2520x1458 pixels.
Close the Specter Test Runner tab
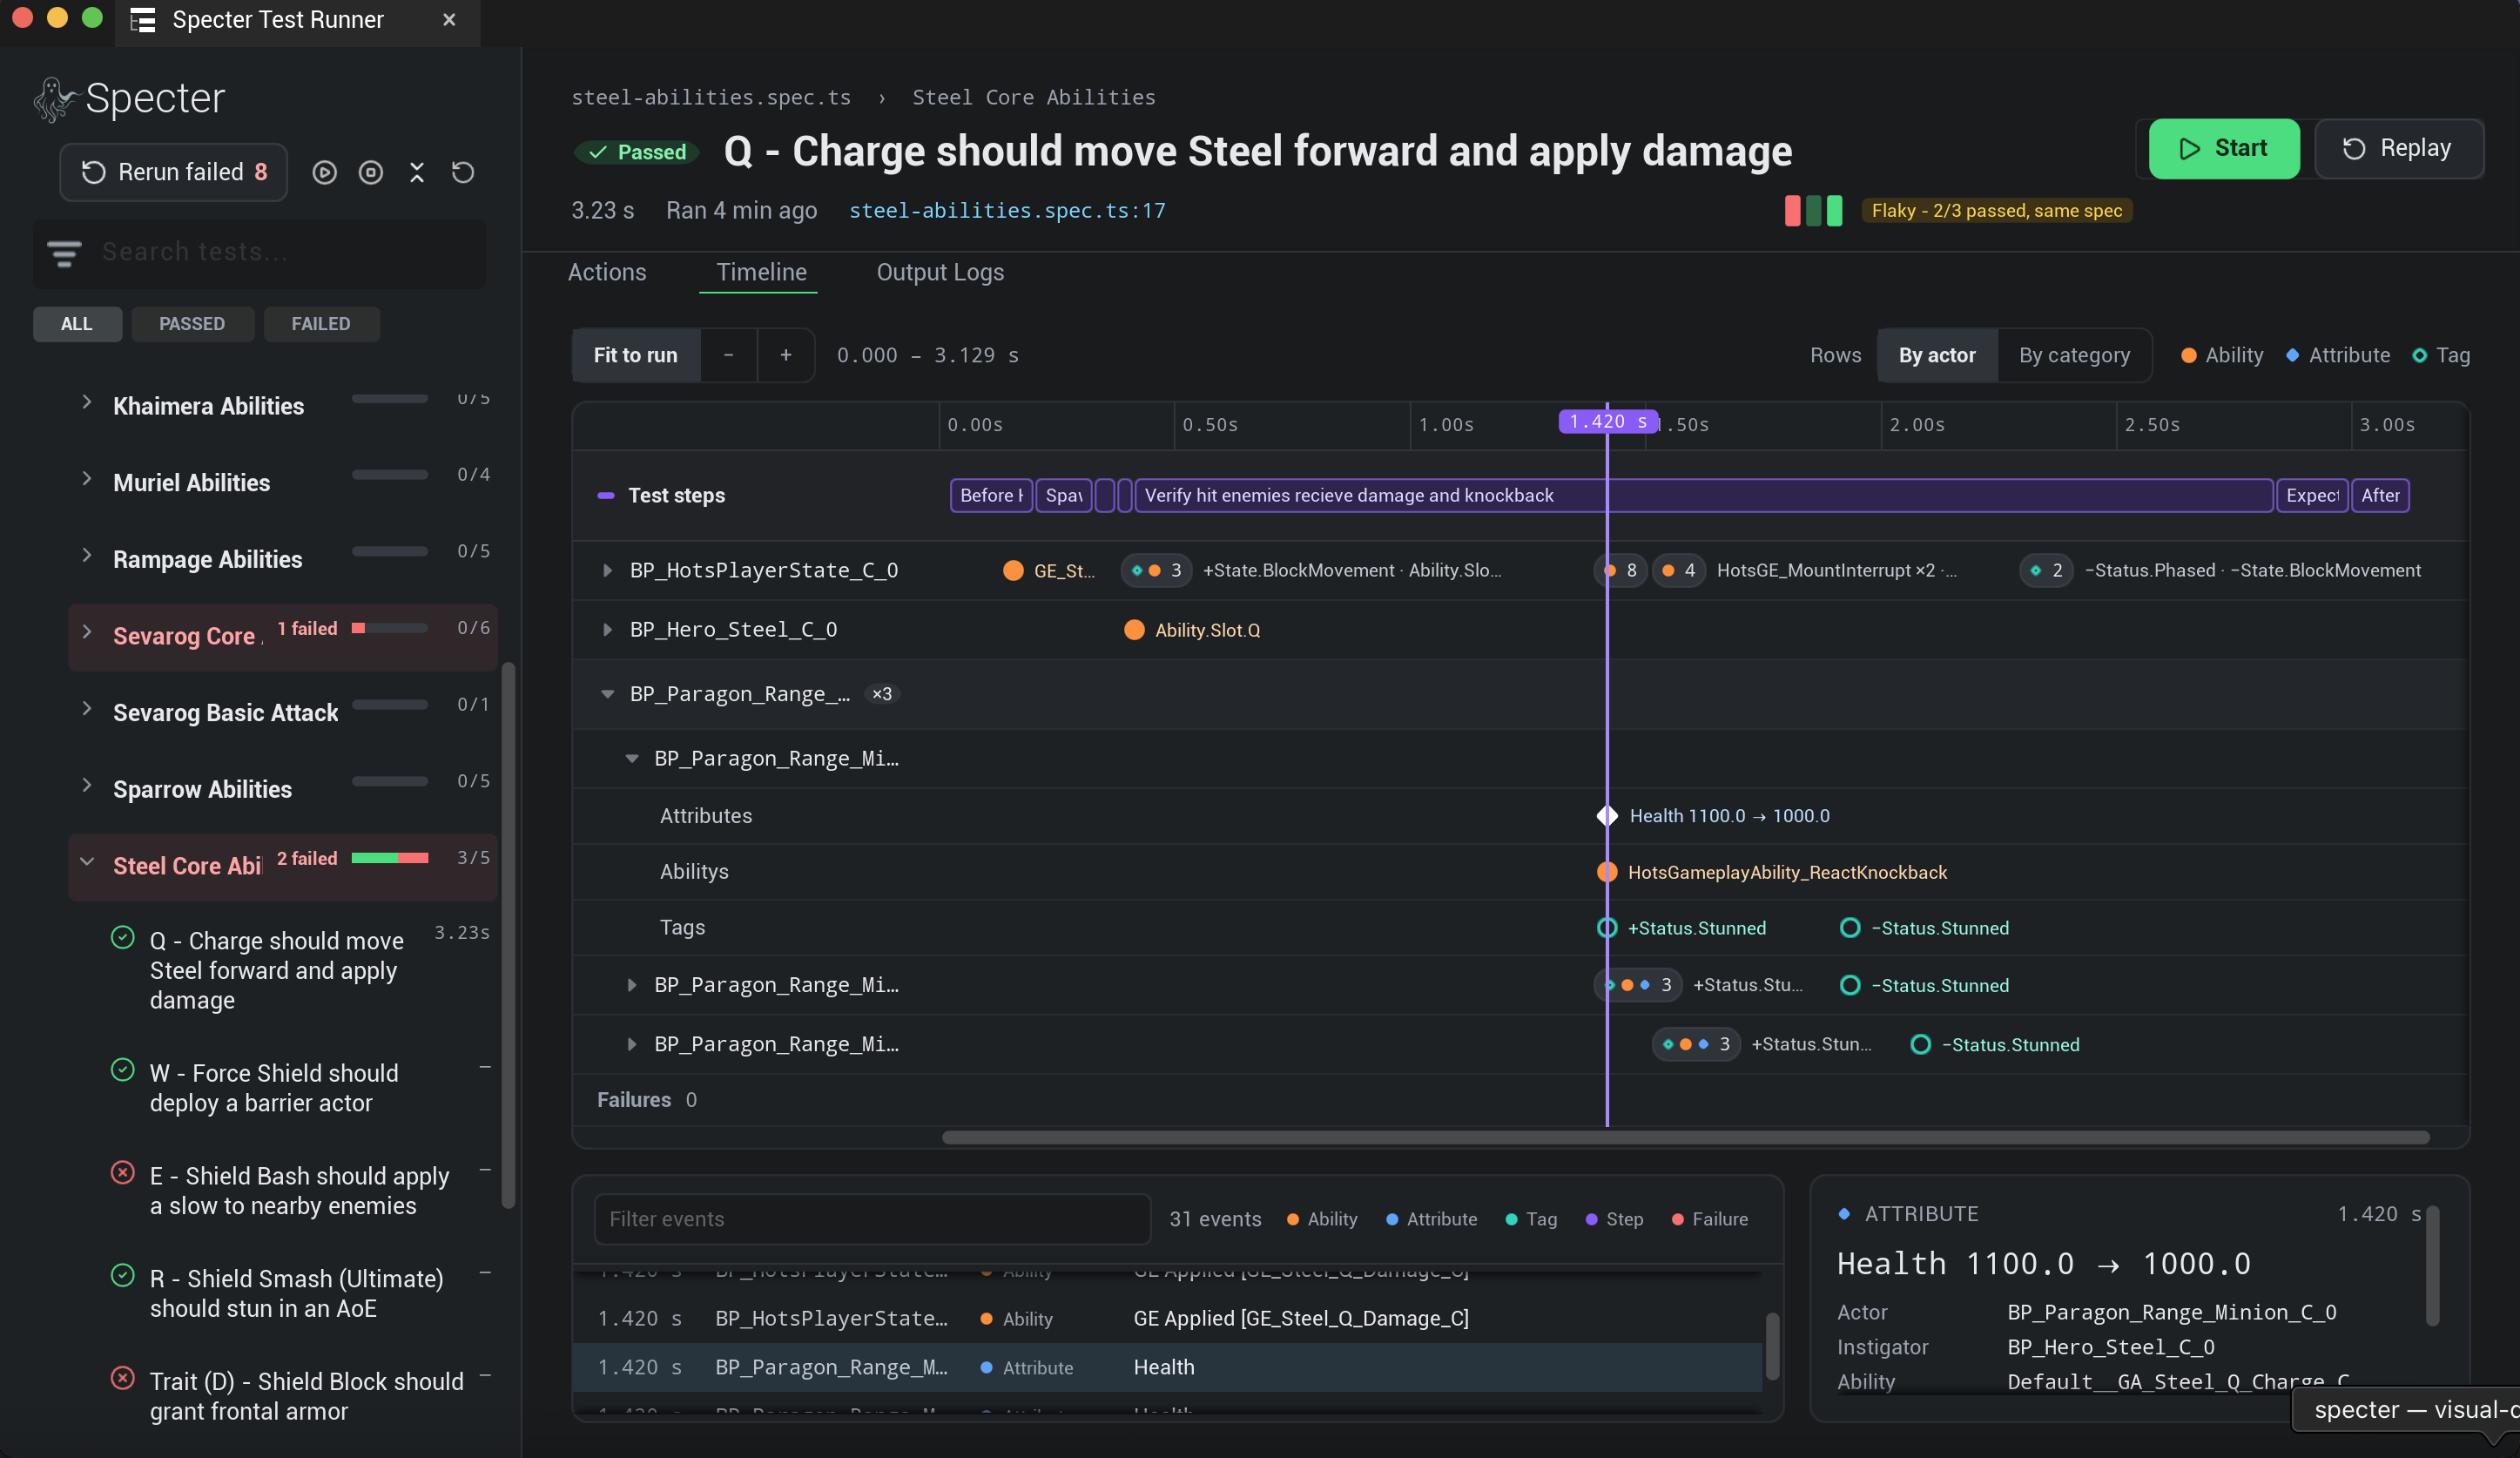click(449, 20)
